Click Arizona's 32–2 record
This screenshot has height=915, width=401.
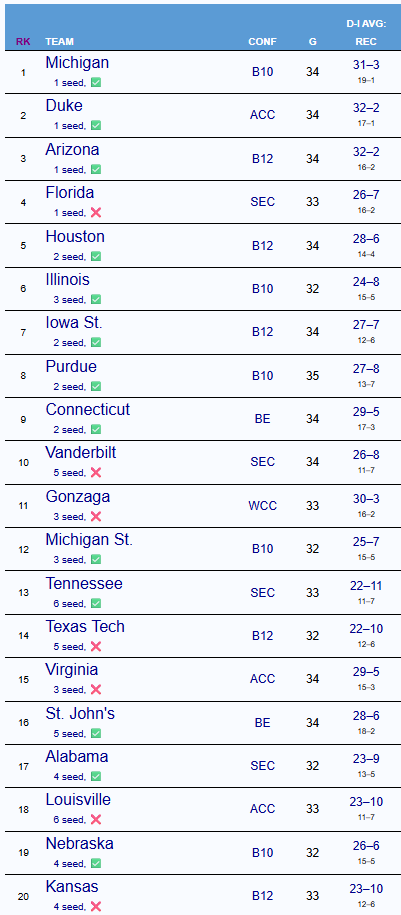tap(366, 152)
